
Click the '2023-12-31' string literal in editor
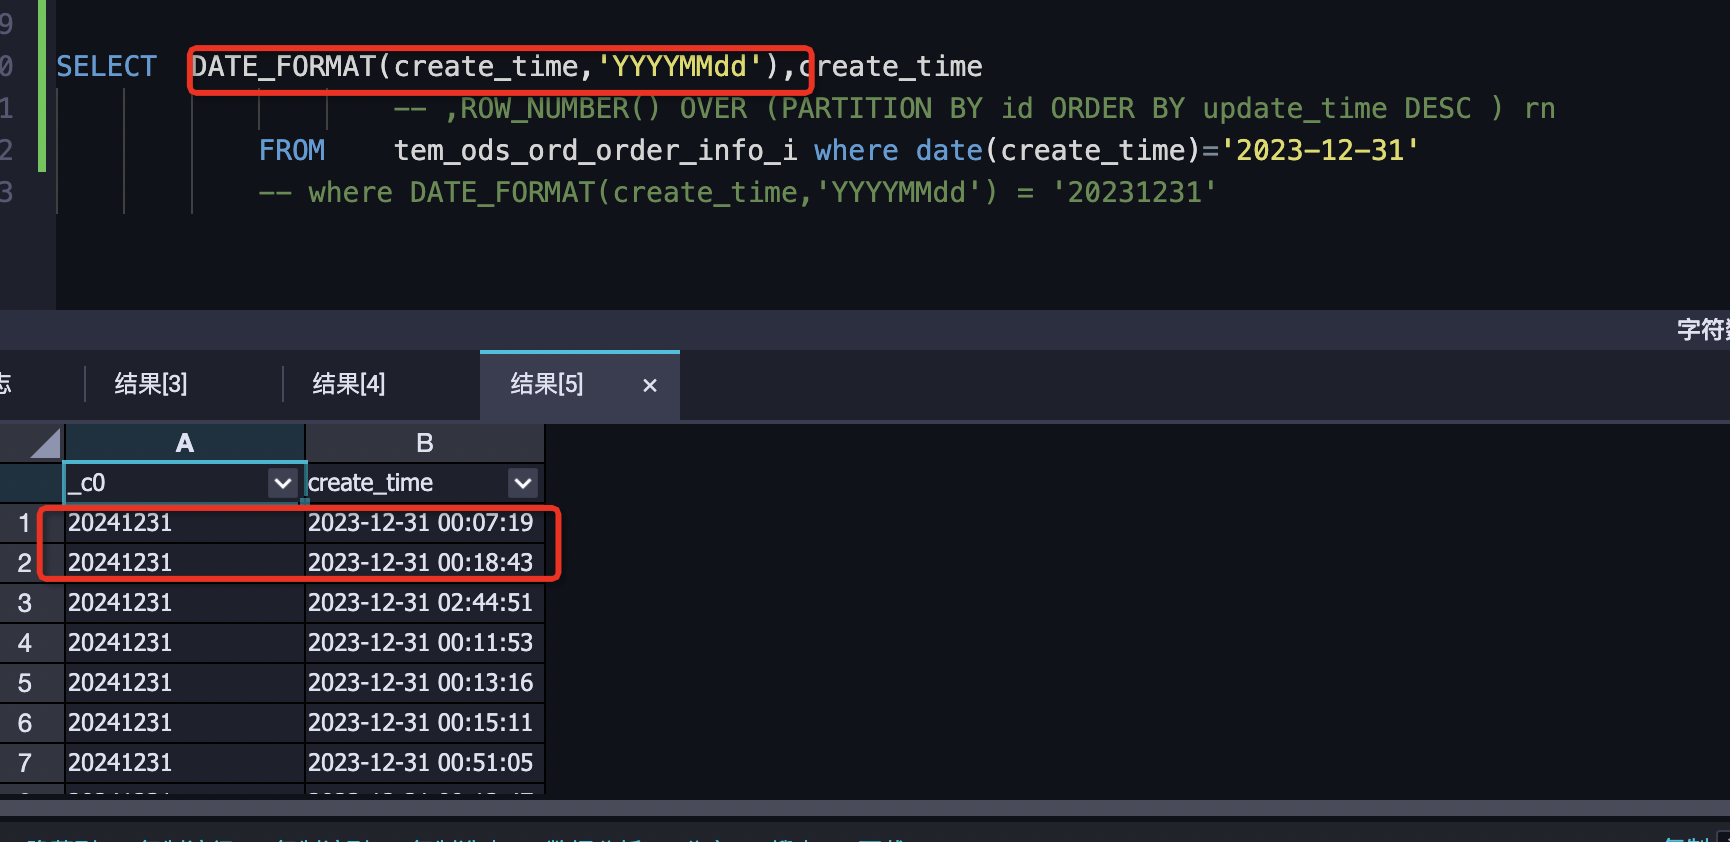(1319, 151)
